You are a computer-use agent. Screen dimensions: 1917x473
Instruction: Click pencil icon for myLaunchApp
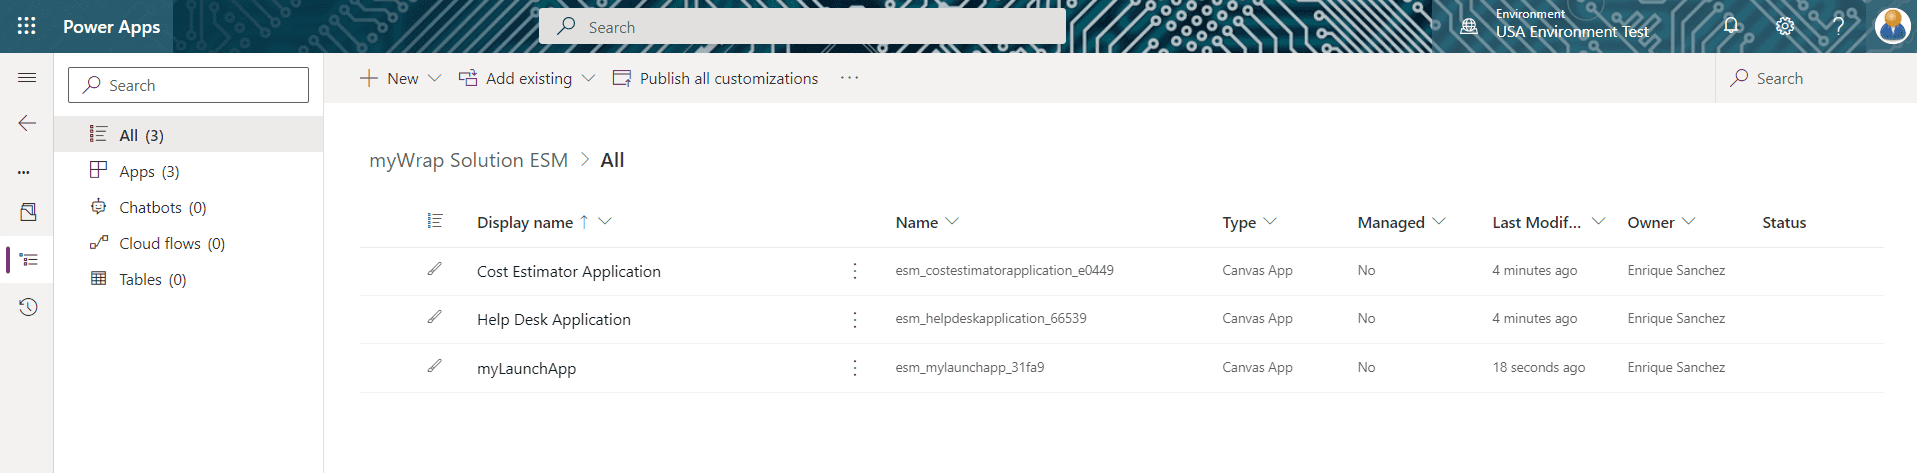click(435, 366)
